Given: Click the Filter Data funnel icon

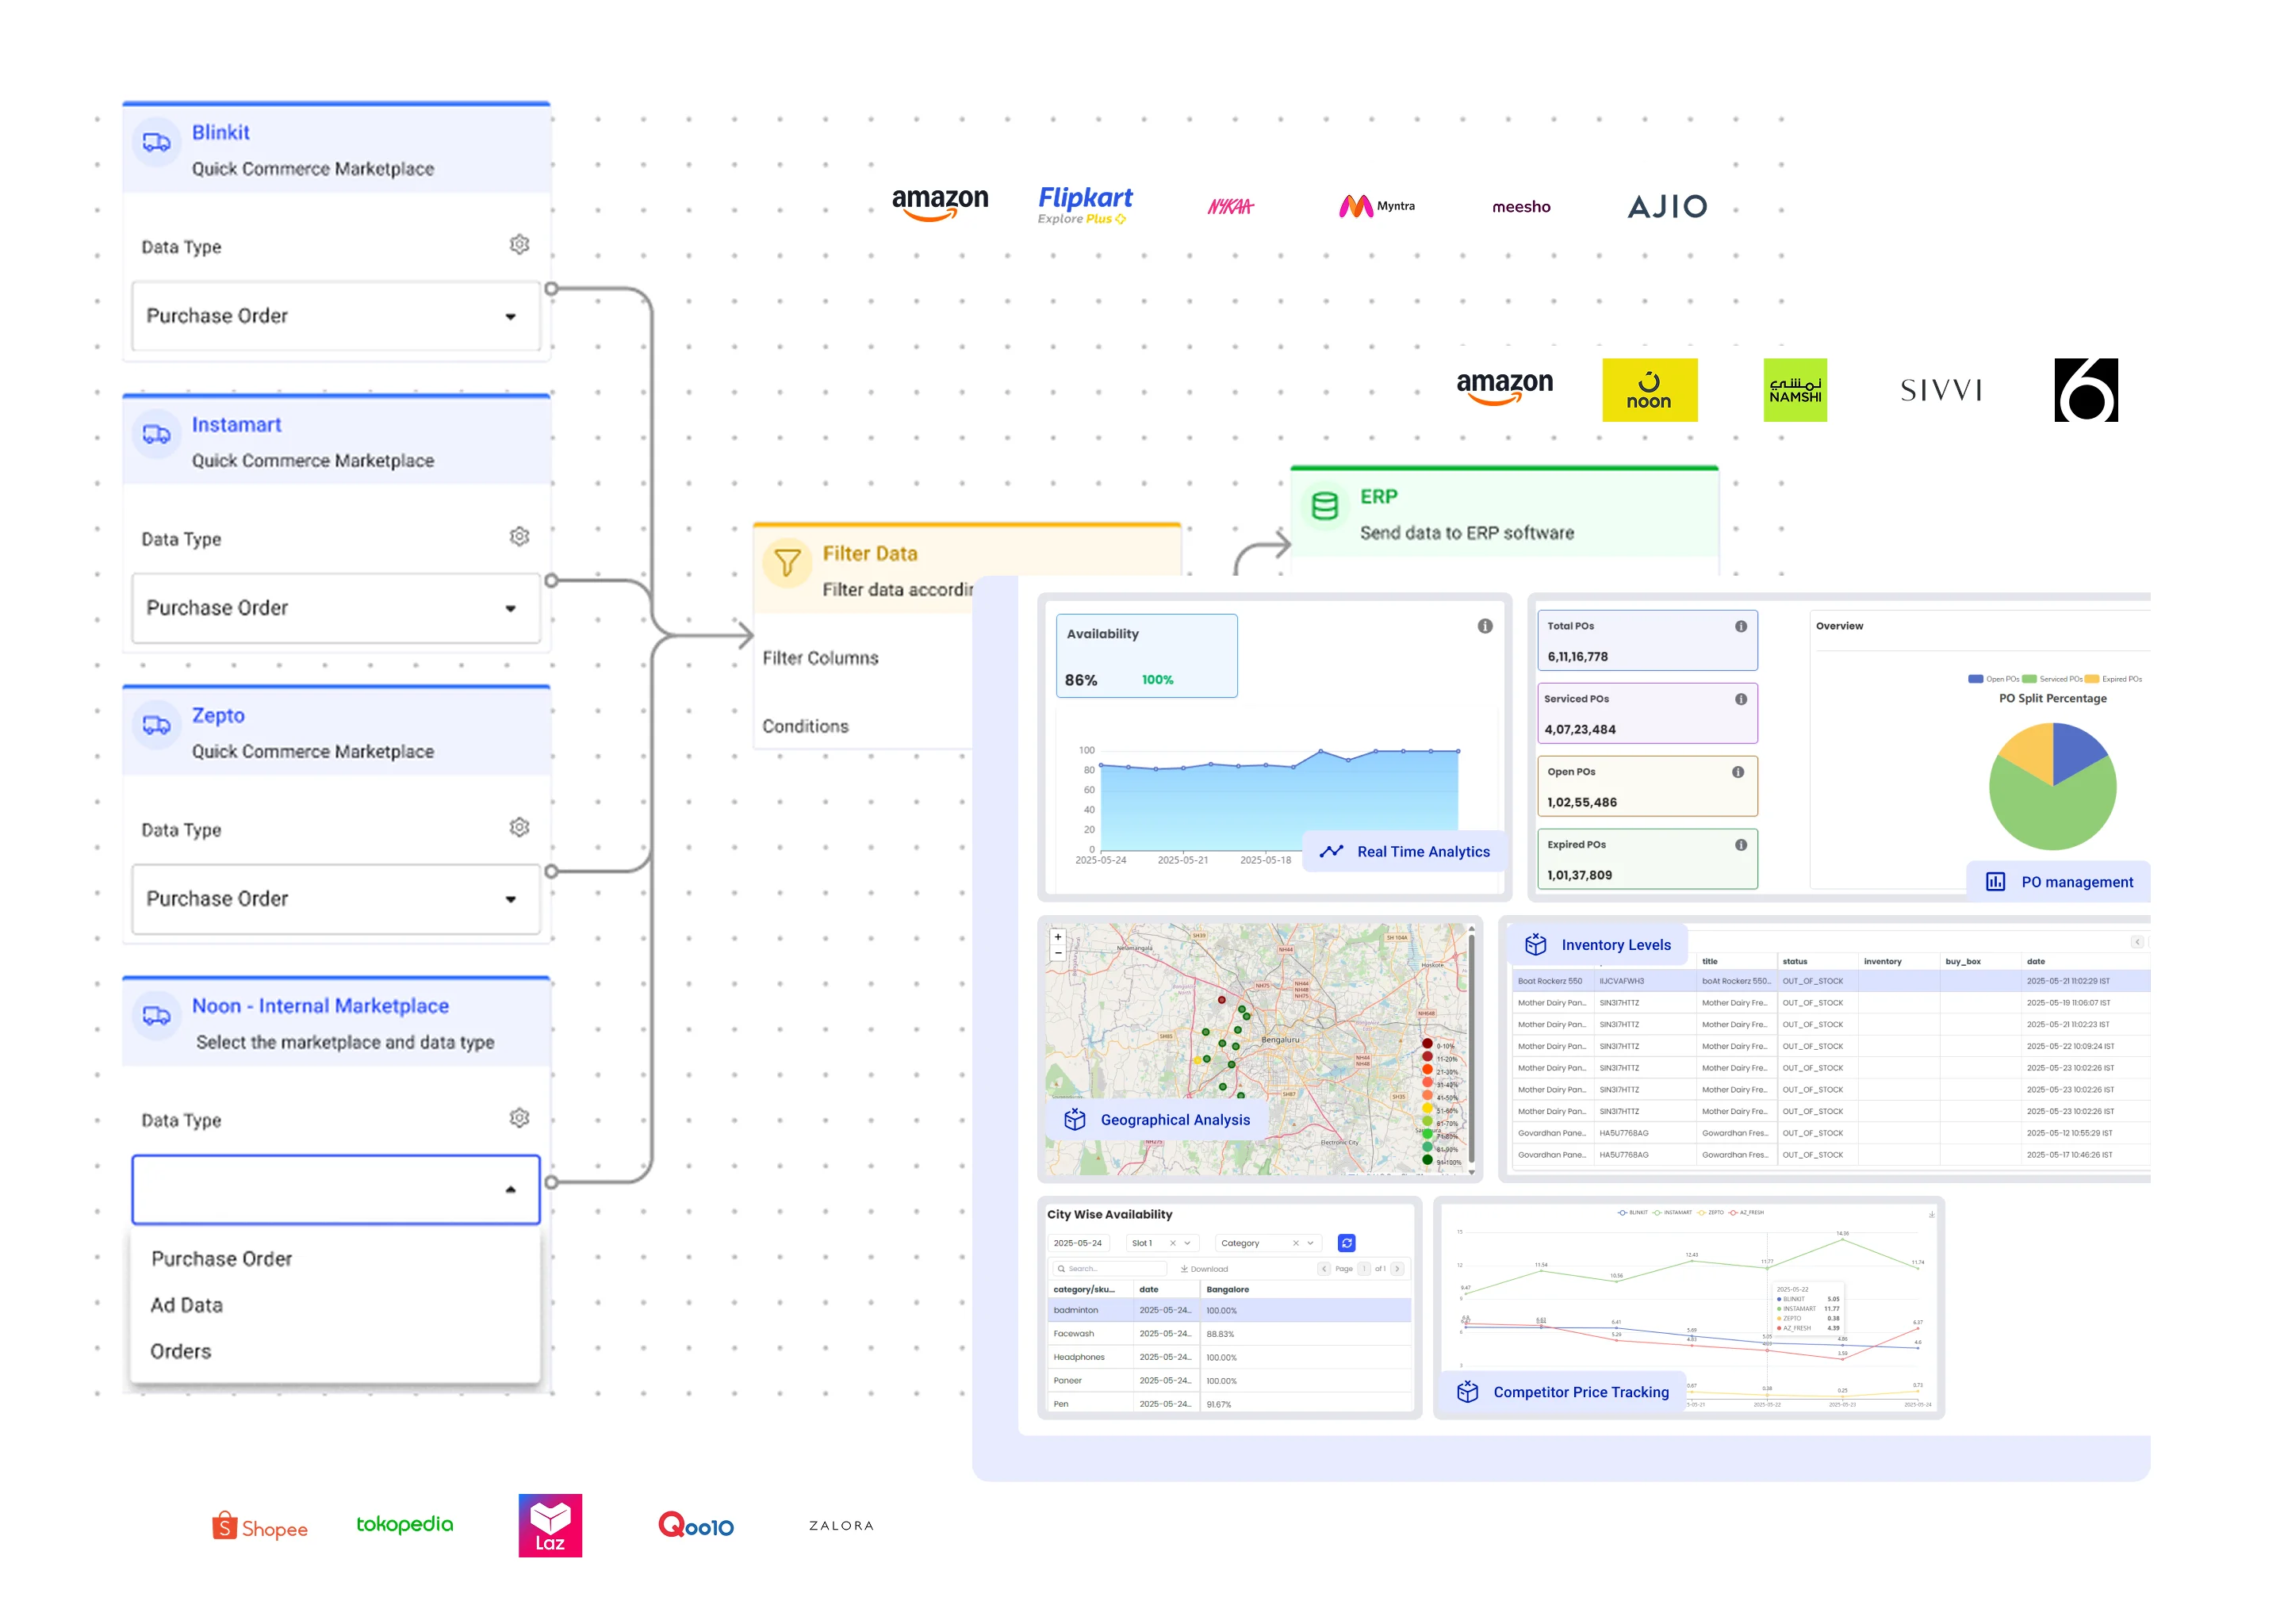Looking at the screenshot, I should (787, 563).
